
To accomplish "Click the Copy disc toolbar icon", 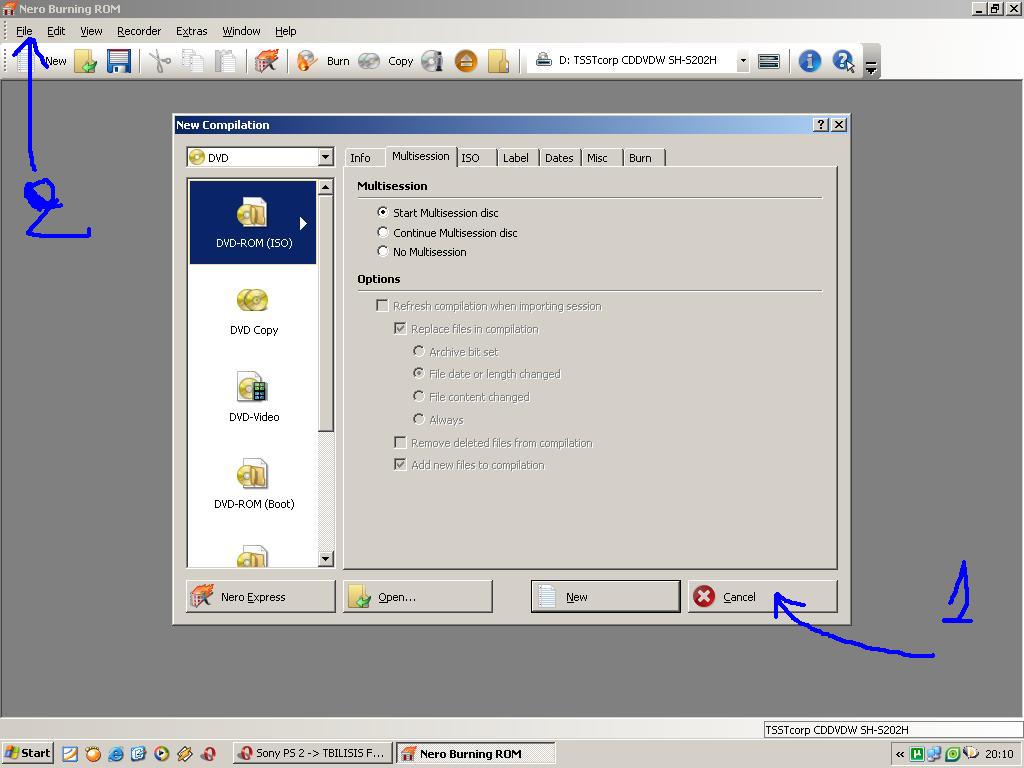I will tap(369, 61).
